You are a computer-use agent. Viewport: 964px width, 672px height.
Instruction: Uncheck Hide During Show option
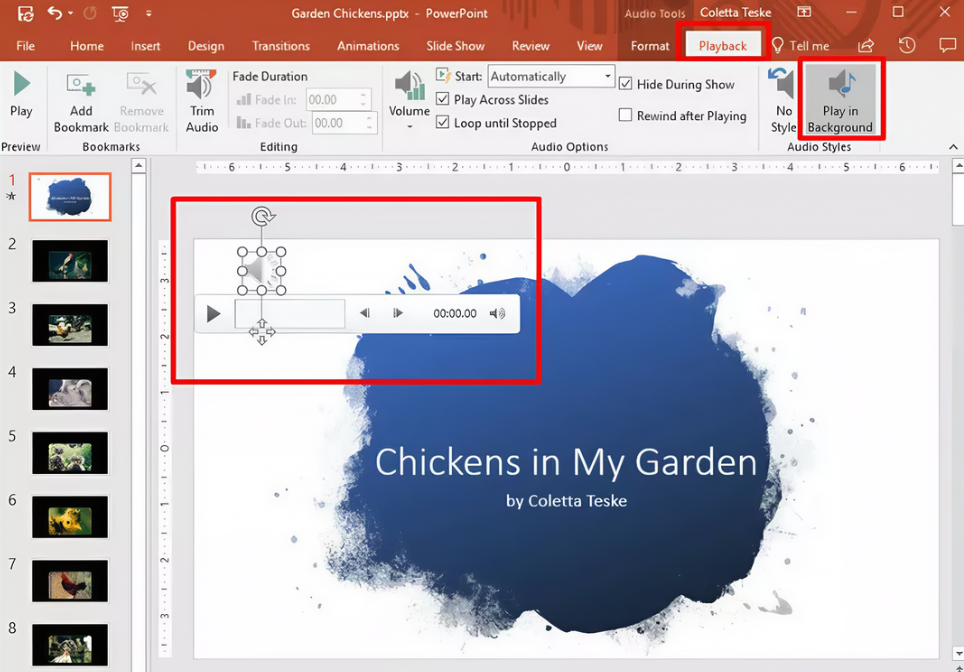click(x=625, y=84)
